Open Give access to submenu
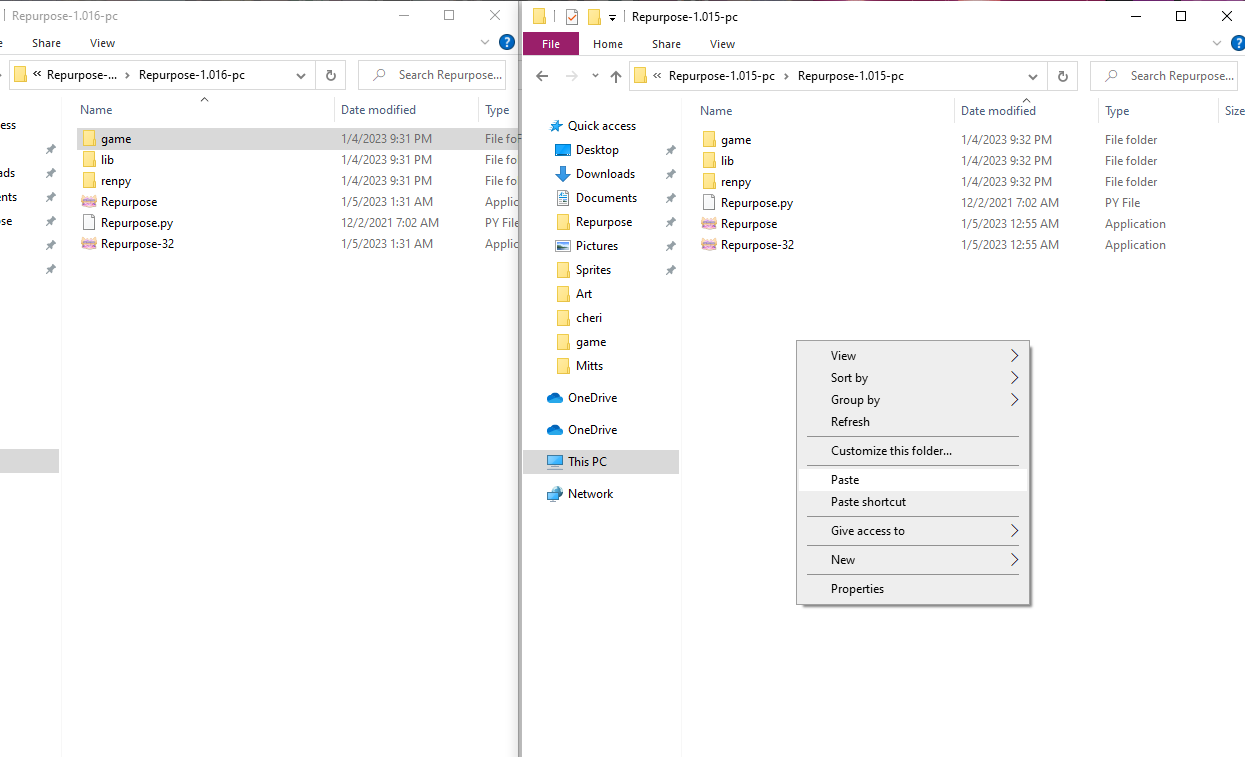Screen dimensions: 1245x757 [x=913, y=531]
